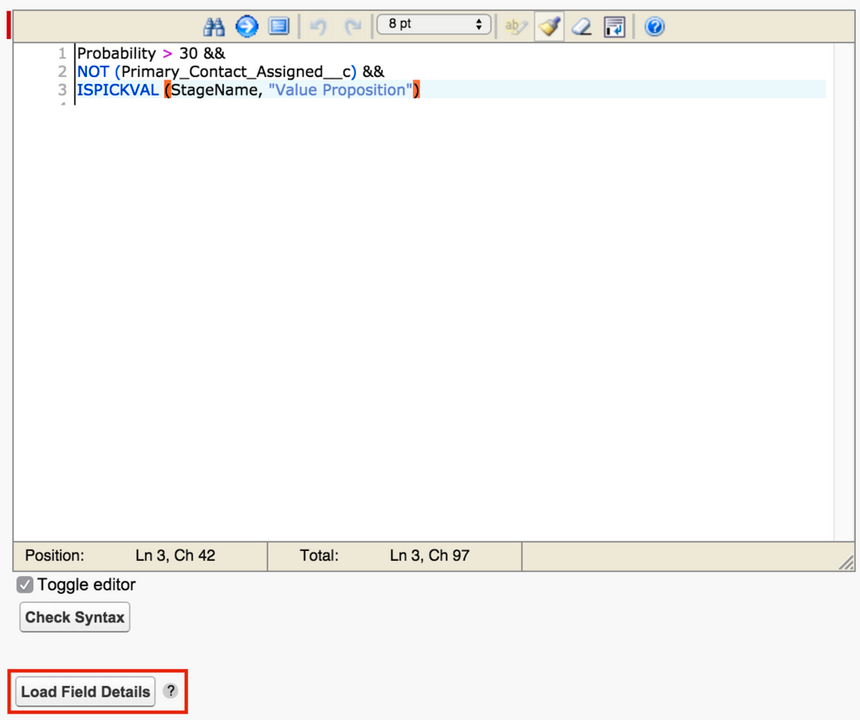Image resolution: width=860 pixels, height=720 pixels.
Task: Click the redo arrow icon
Action: [353, 26]
